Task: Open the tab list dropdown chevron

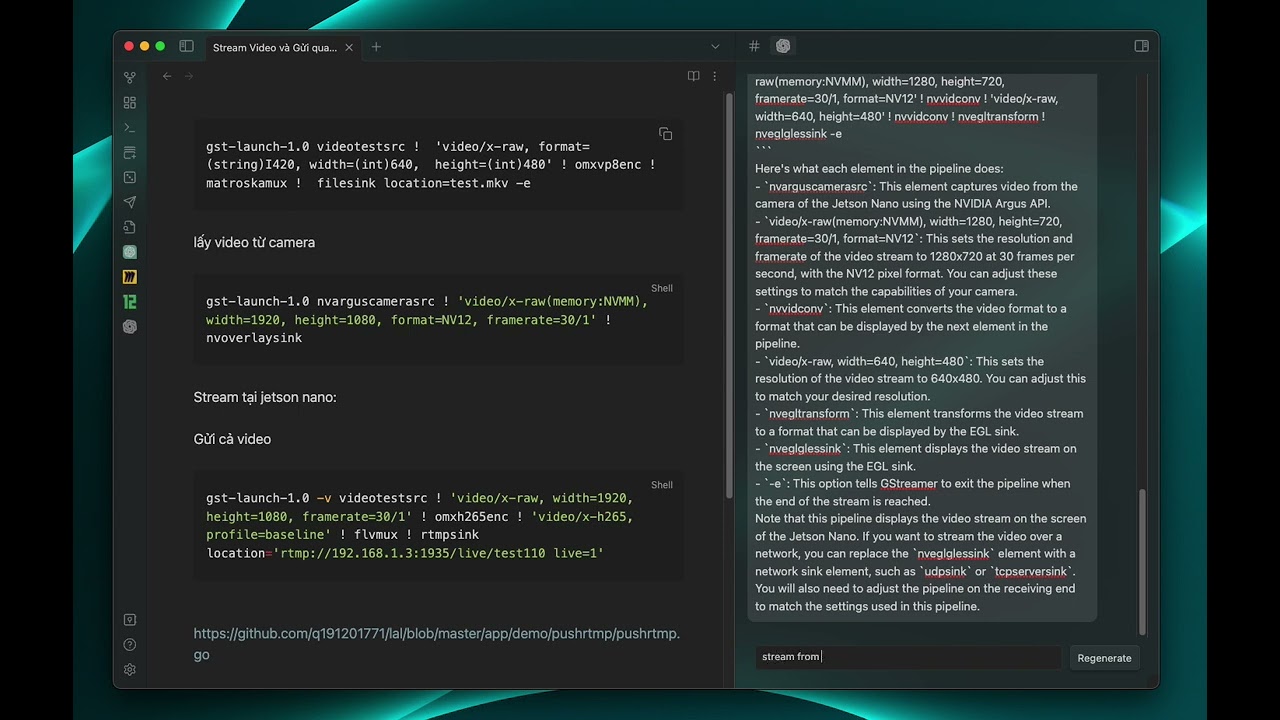Action: [715, 47]
